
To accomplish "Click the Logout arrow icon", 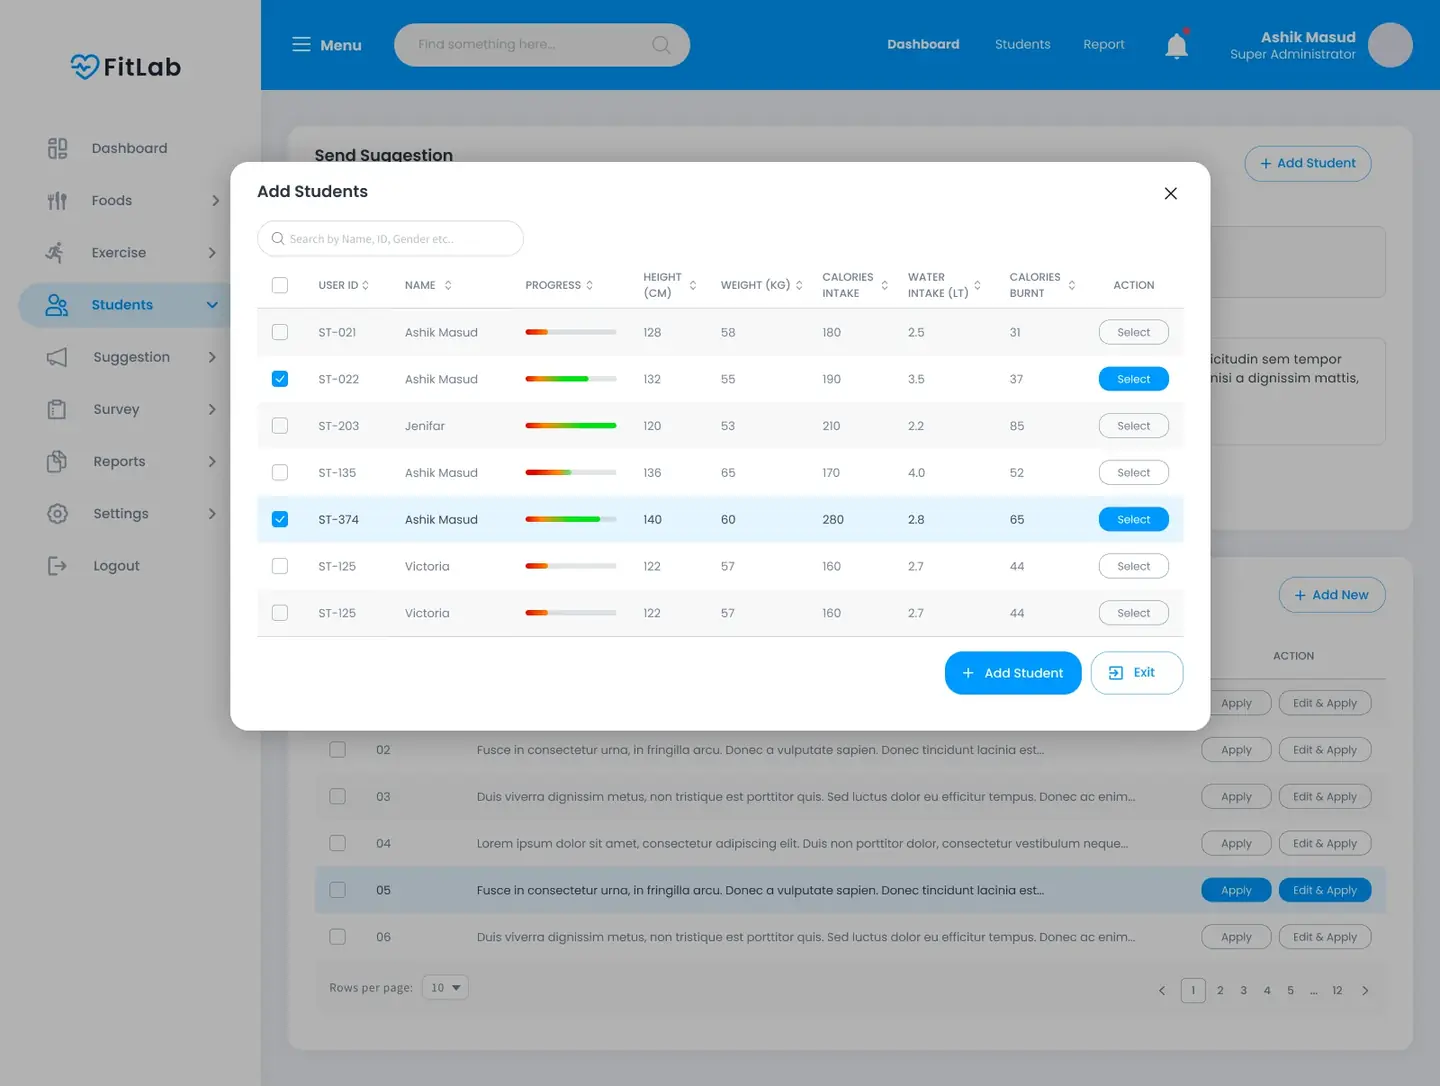I will click(x=57, y=566).
